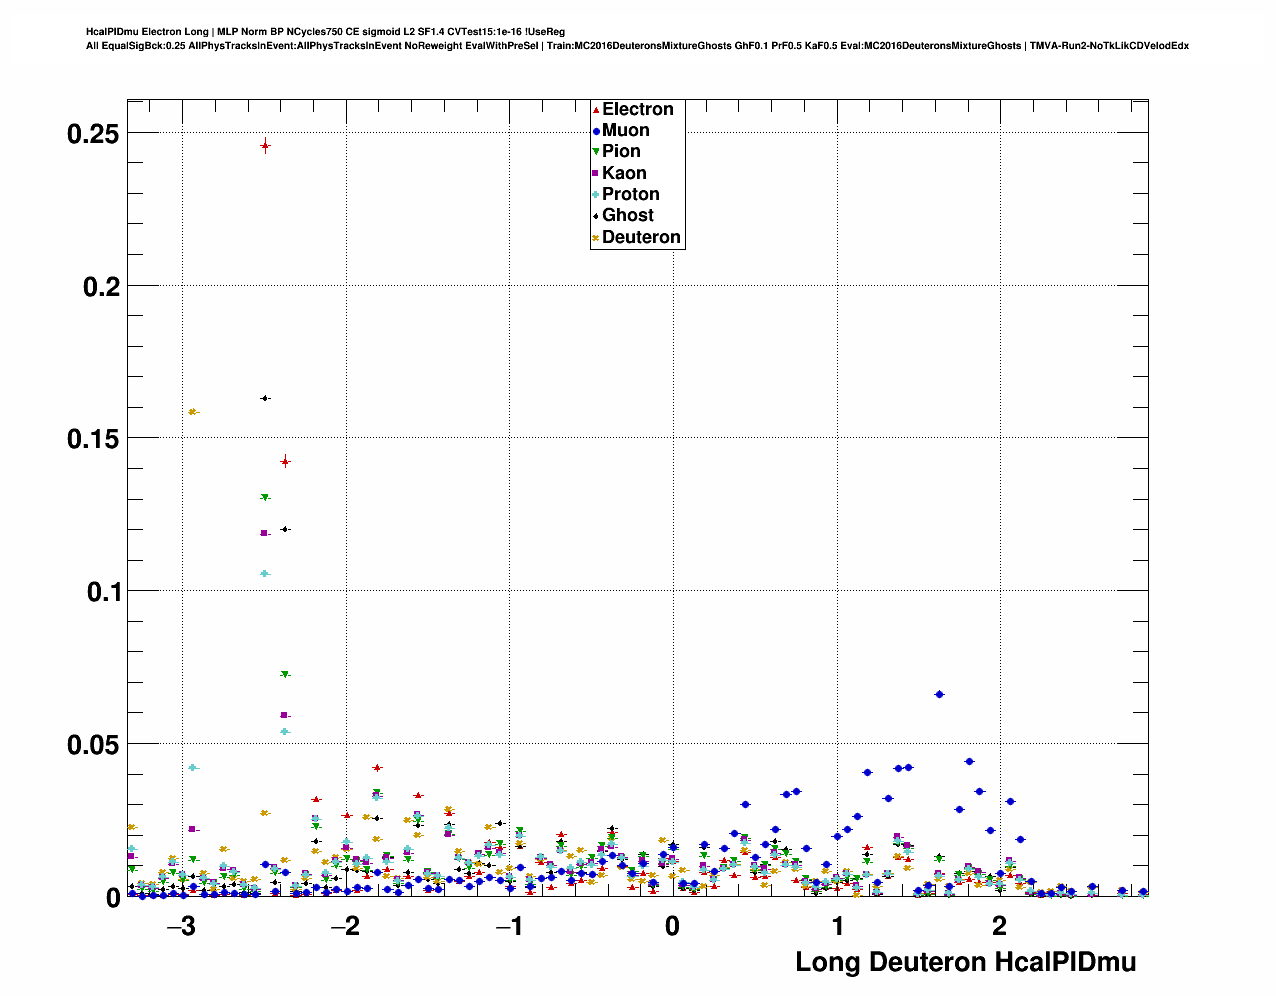Click the red Electron triangle legend marker

596,109
